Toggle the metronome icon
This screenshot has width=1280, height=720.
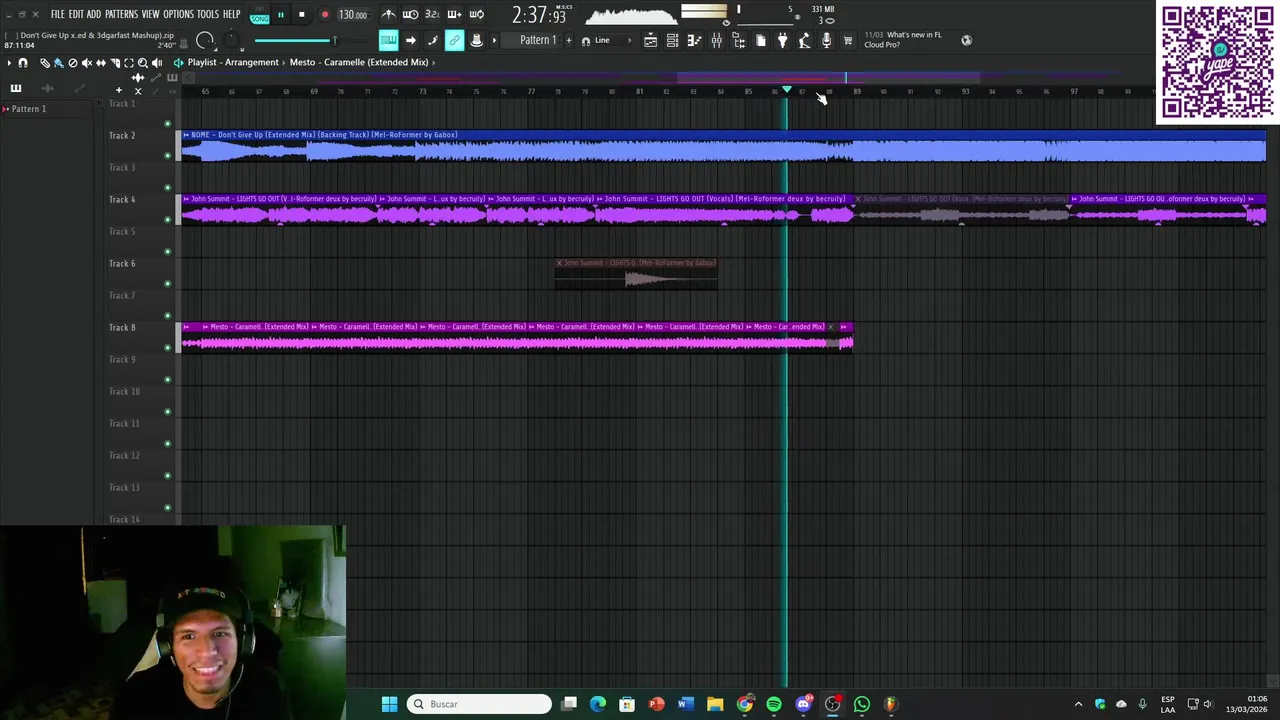coord(388,15)
